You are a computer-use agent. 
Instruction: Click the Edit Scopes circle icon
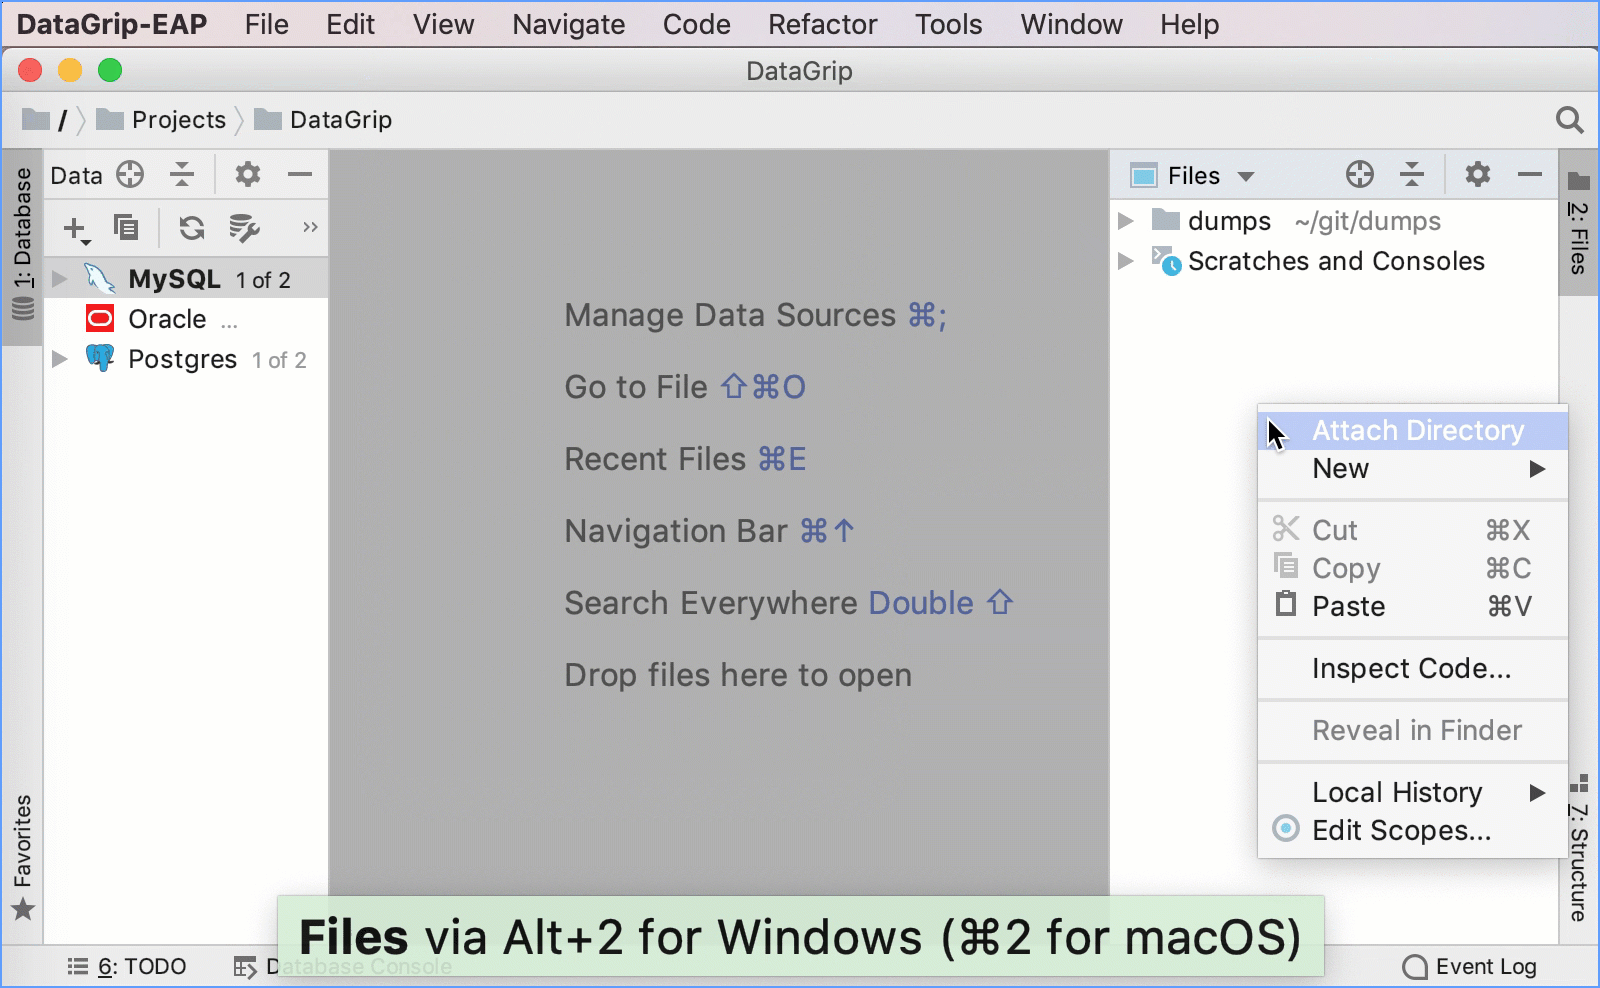tap(1286, 829)
